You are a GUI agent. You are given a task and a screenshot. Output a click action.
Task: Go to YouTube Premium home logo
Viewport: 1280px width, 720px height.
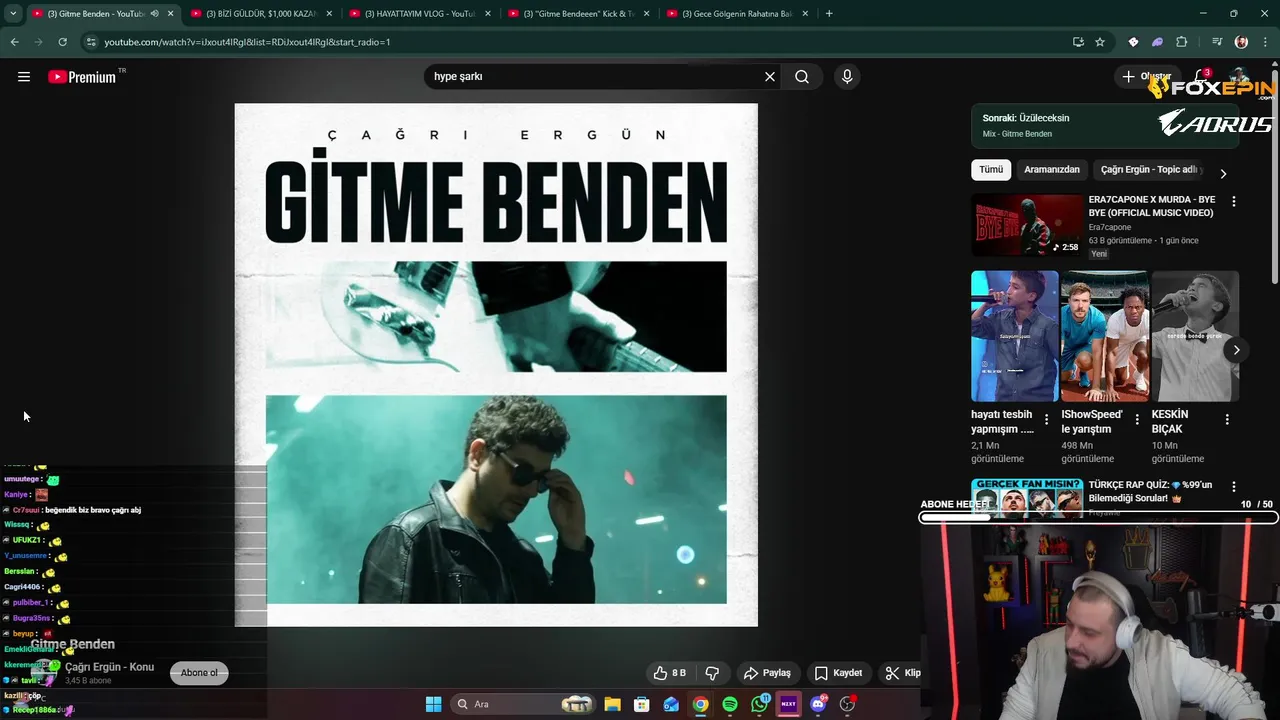[82, 77]
